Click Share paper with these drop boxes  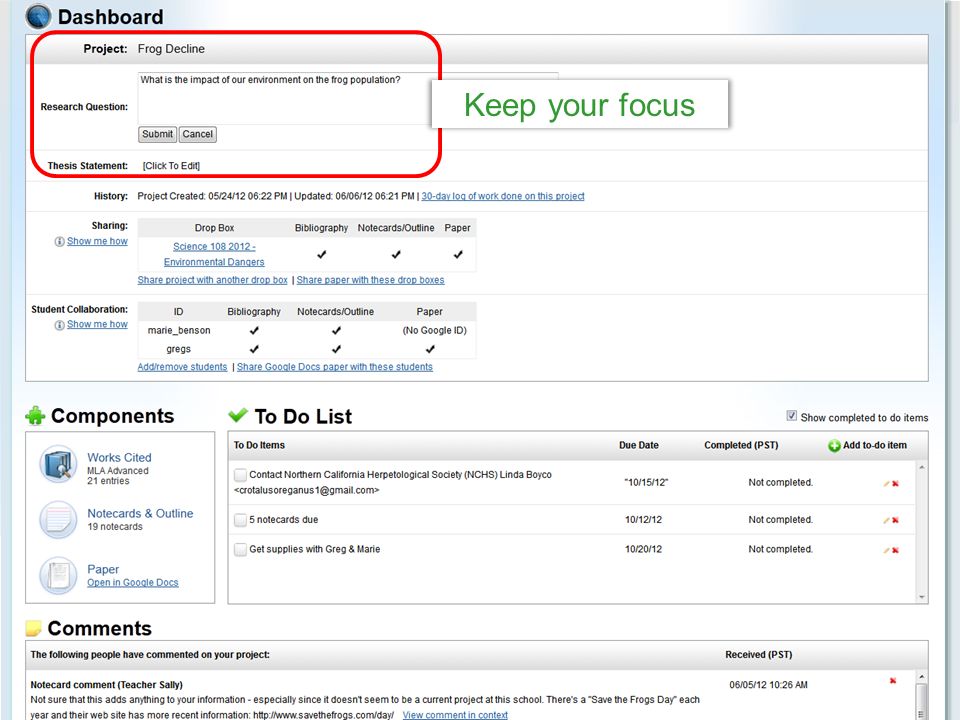[x=370, y=280]
